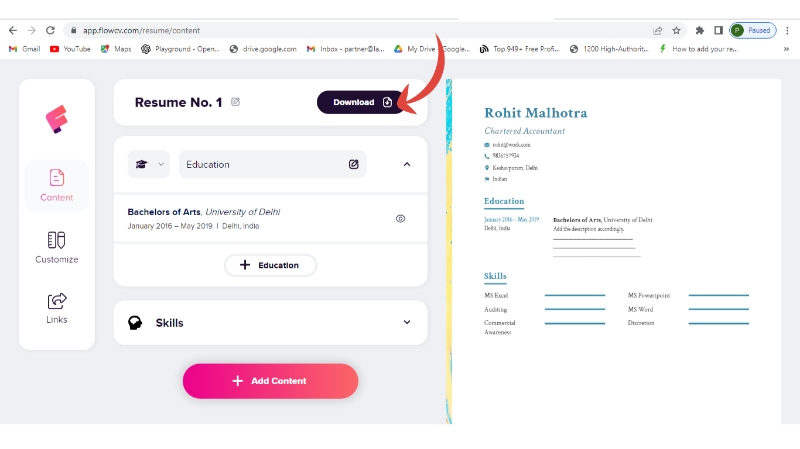The image size is (800, 449).
Task: Select the Content sidebar tab
Action: click(x=57, y=185)
